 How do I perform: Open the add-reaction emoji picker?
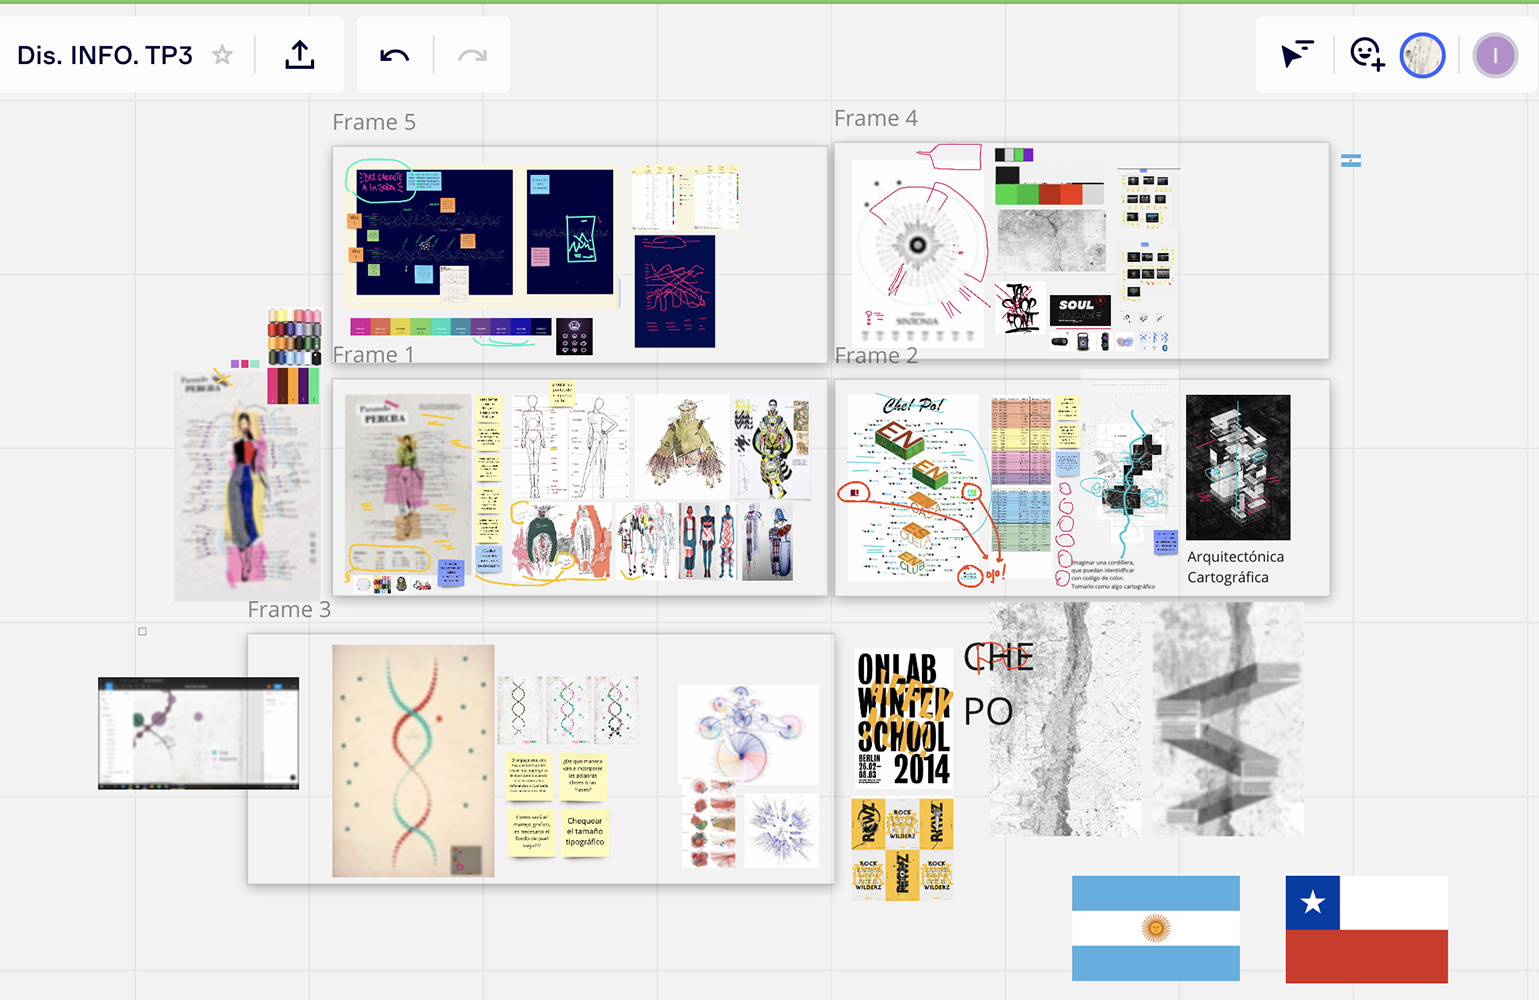pos(1366,55)
